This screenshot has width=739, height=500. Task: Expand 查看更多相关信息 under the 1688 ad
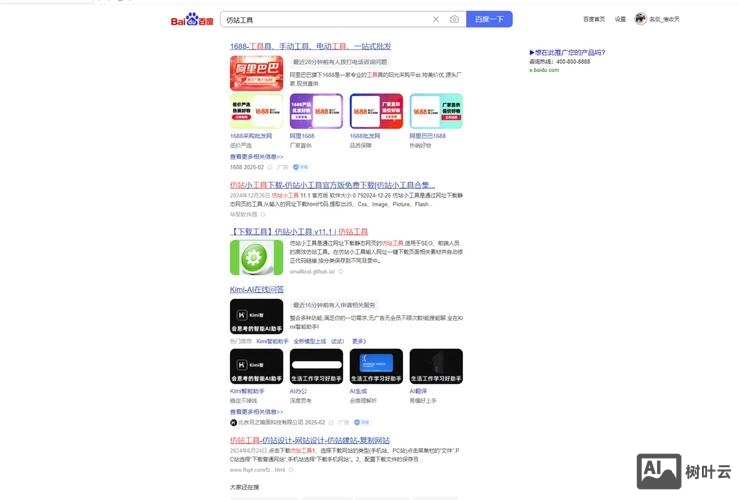256,157
